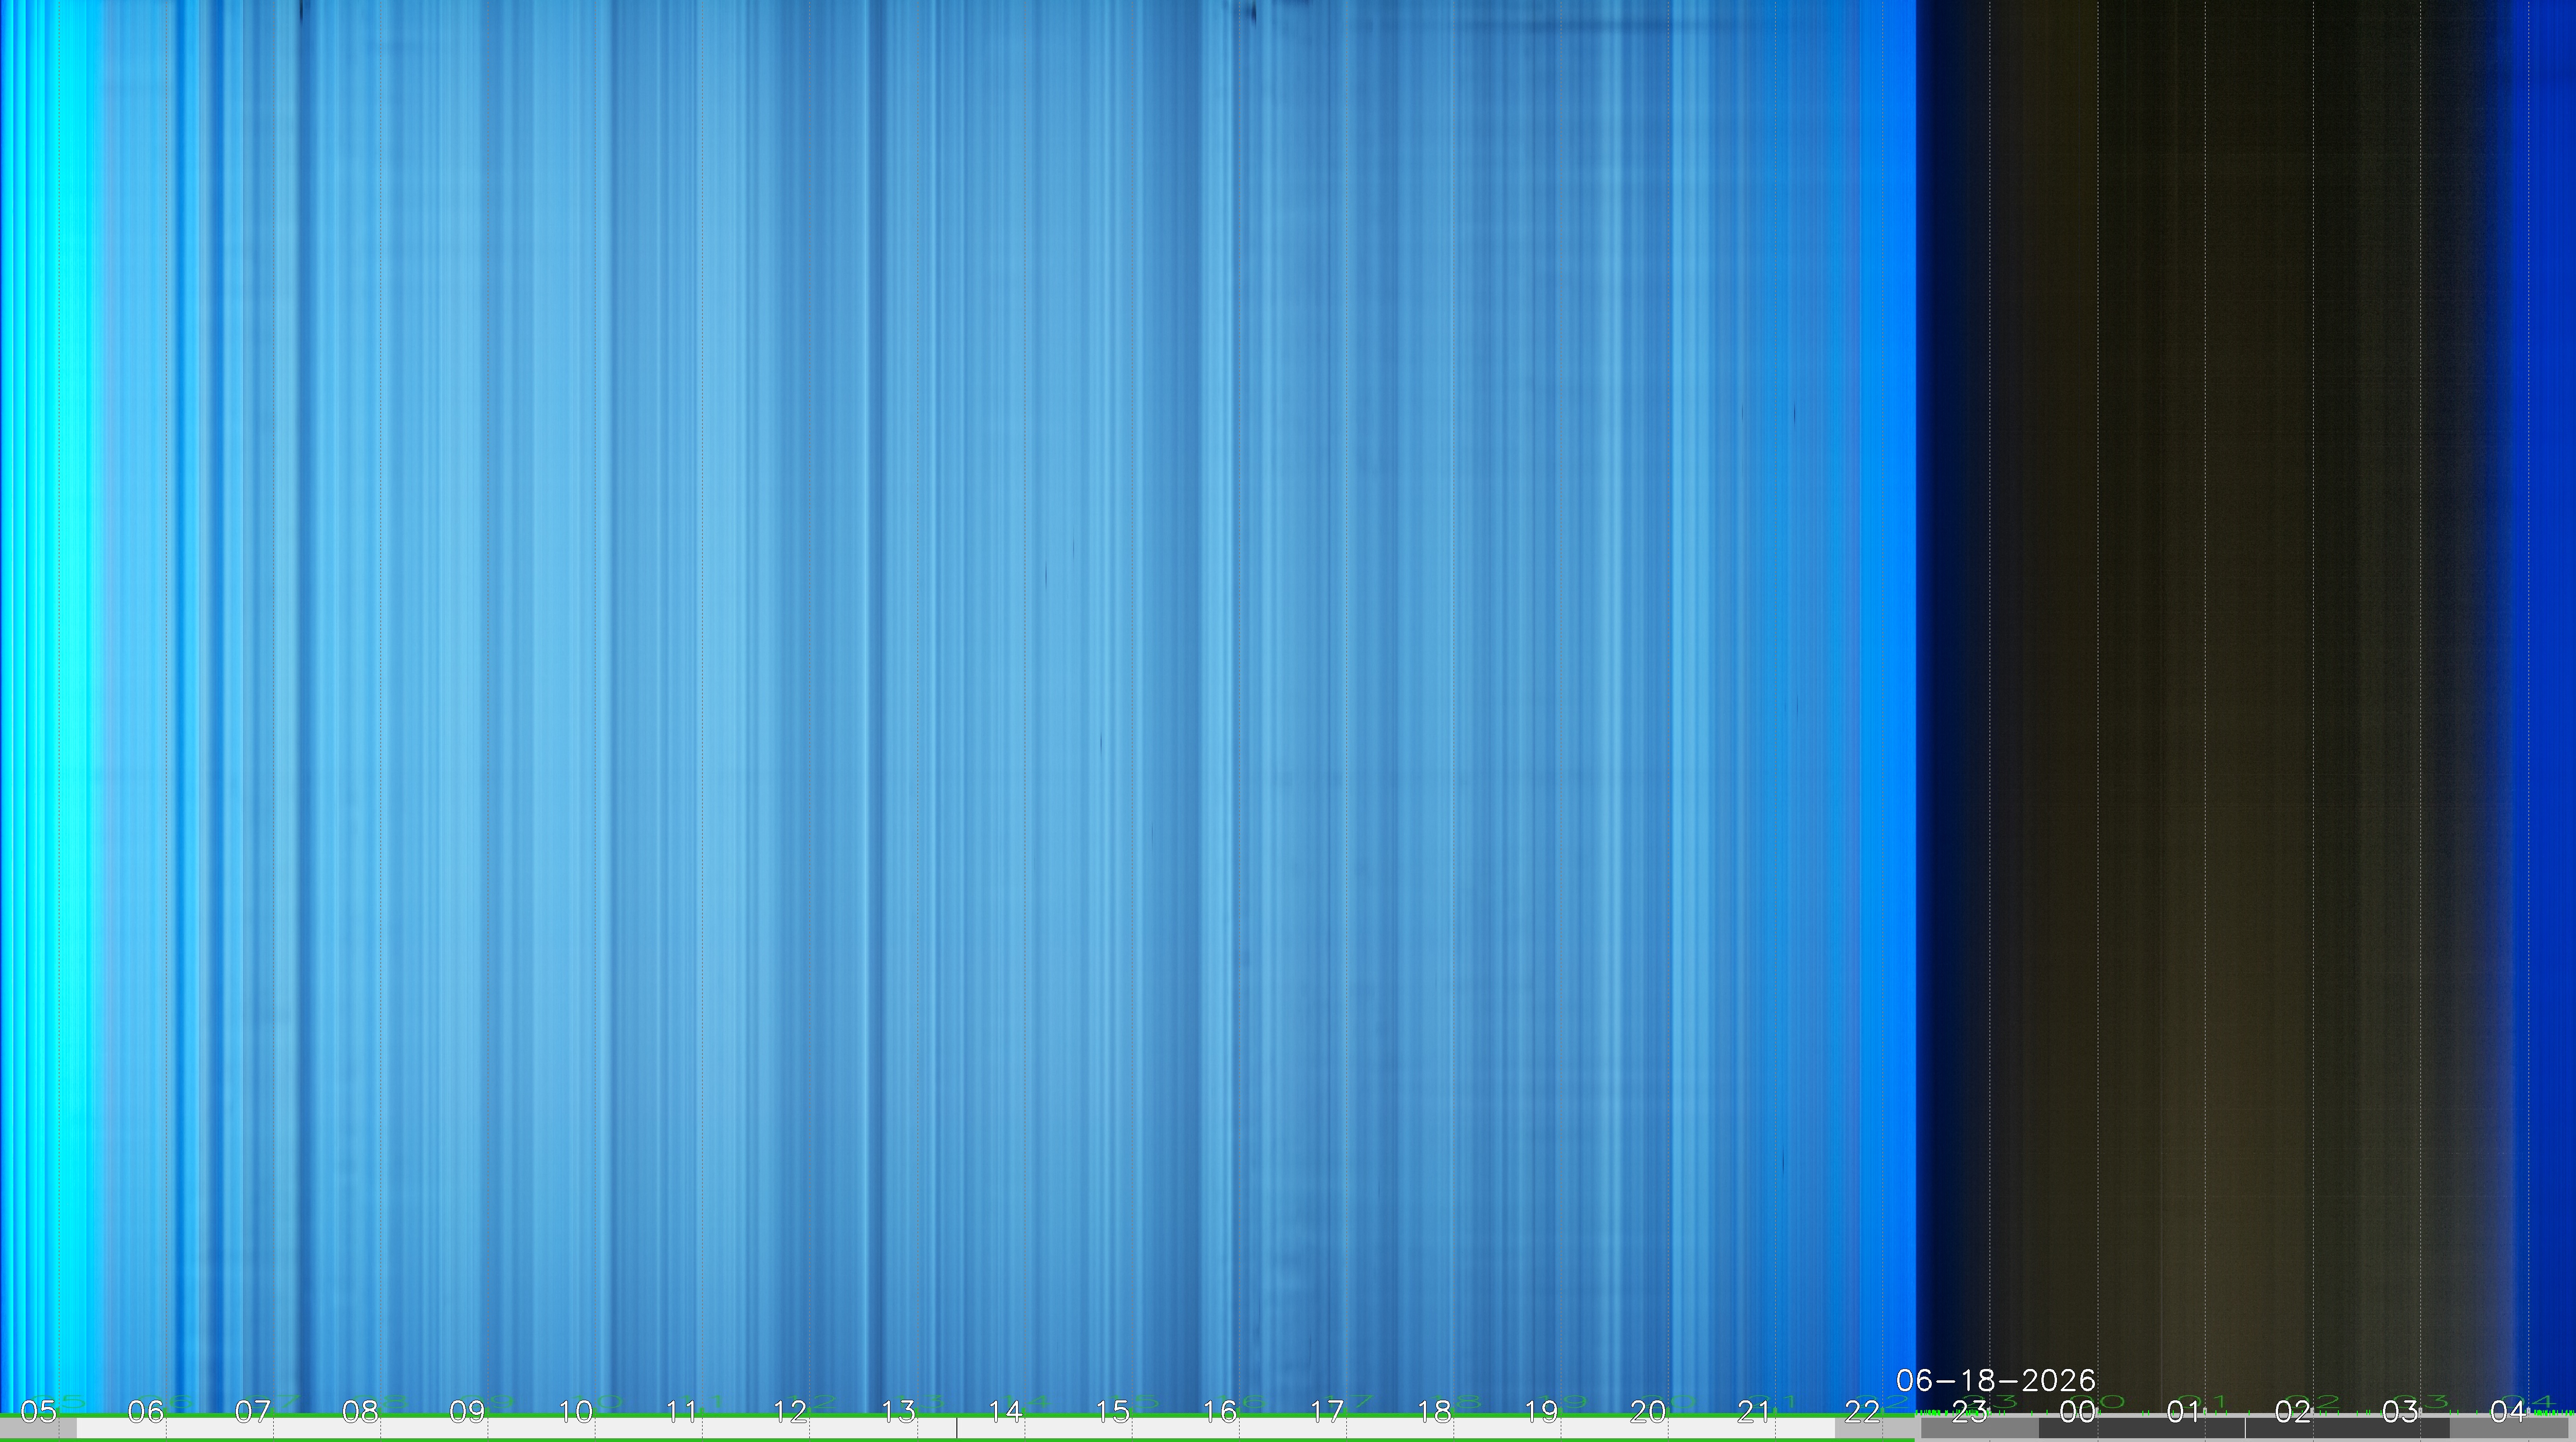Click the white "23" hour label
The width and height of the screenshot is (2576, 1442).
tap(1970, 1412)
